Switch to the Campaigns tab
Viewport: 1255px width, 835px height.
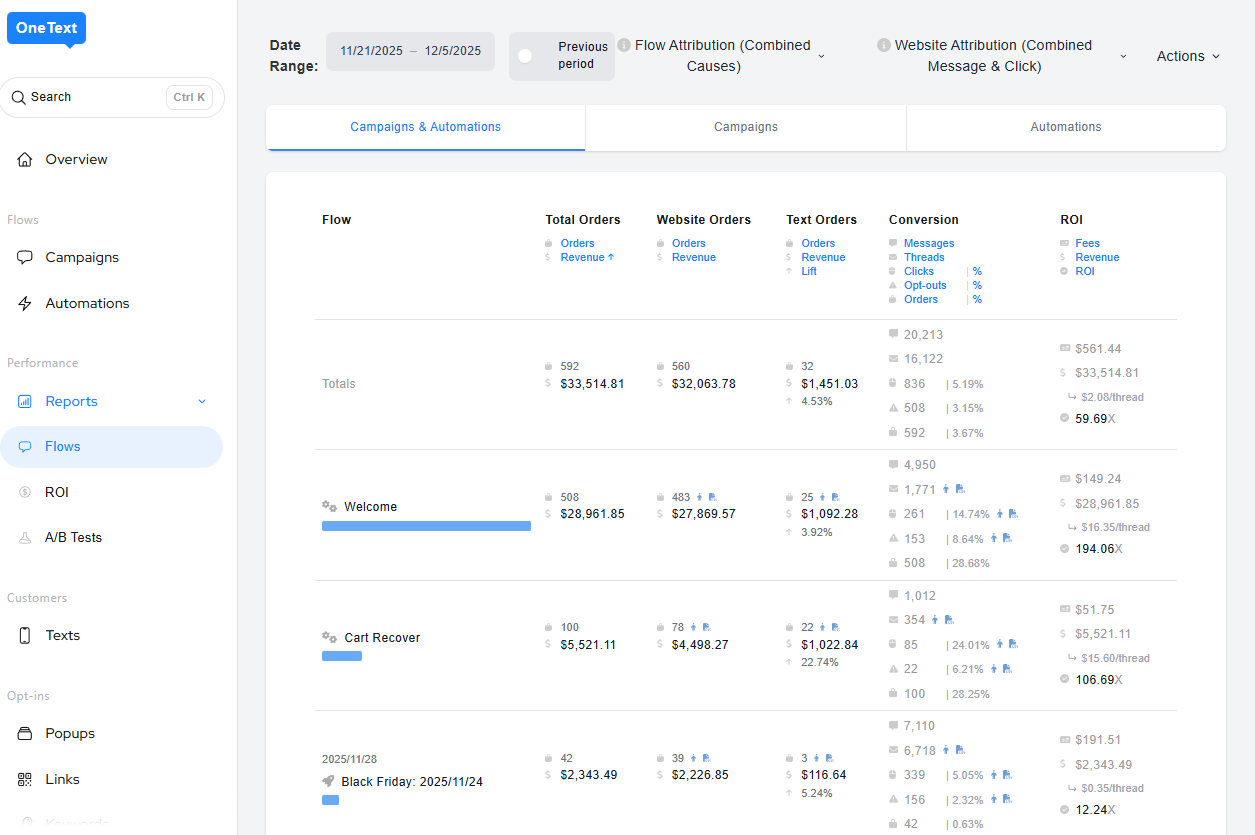tap(745, 127)
